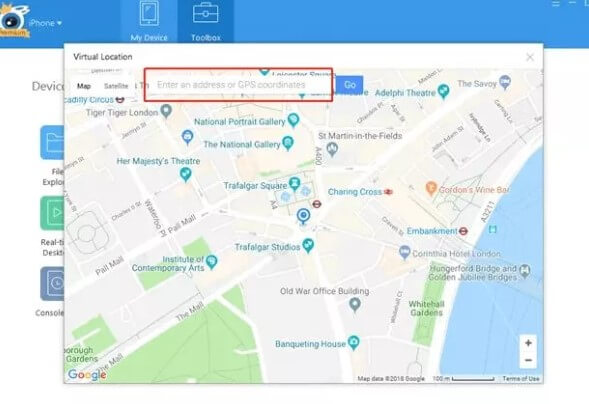Viewport: 589px width, 404px height.
Task: Zoom in on the map
Action: click(528, 343)
